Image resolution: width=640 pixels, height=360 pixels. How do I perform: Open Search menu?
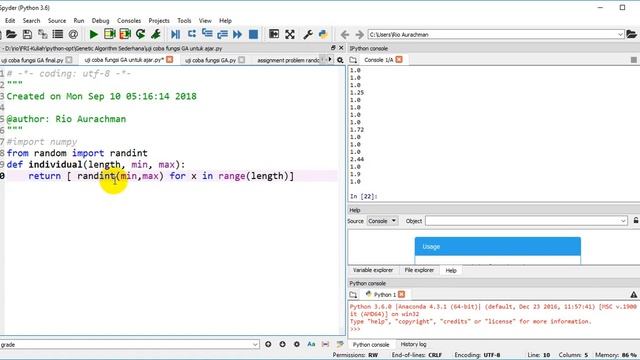pos(31,20)
